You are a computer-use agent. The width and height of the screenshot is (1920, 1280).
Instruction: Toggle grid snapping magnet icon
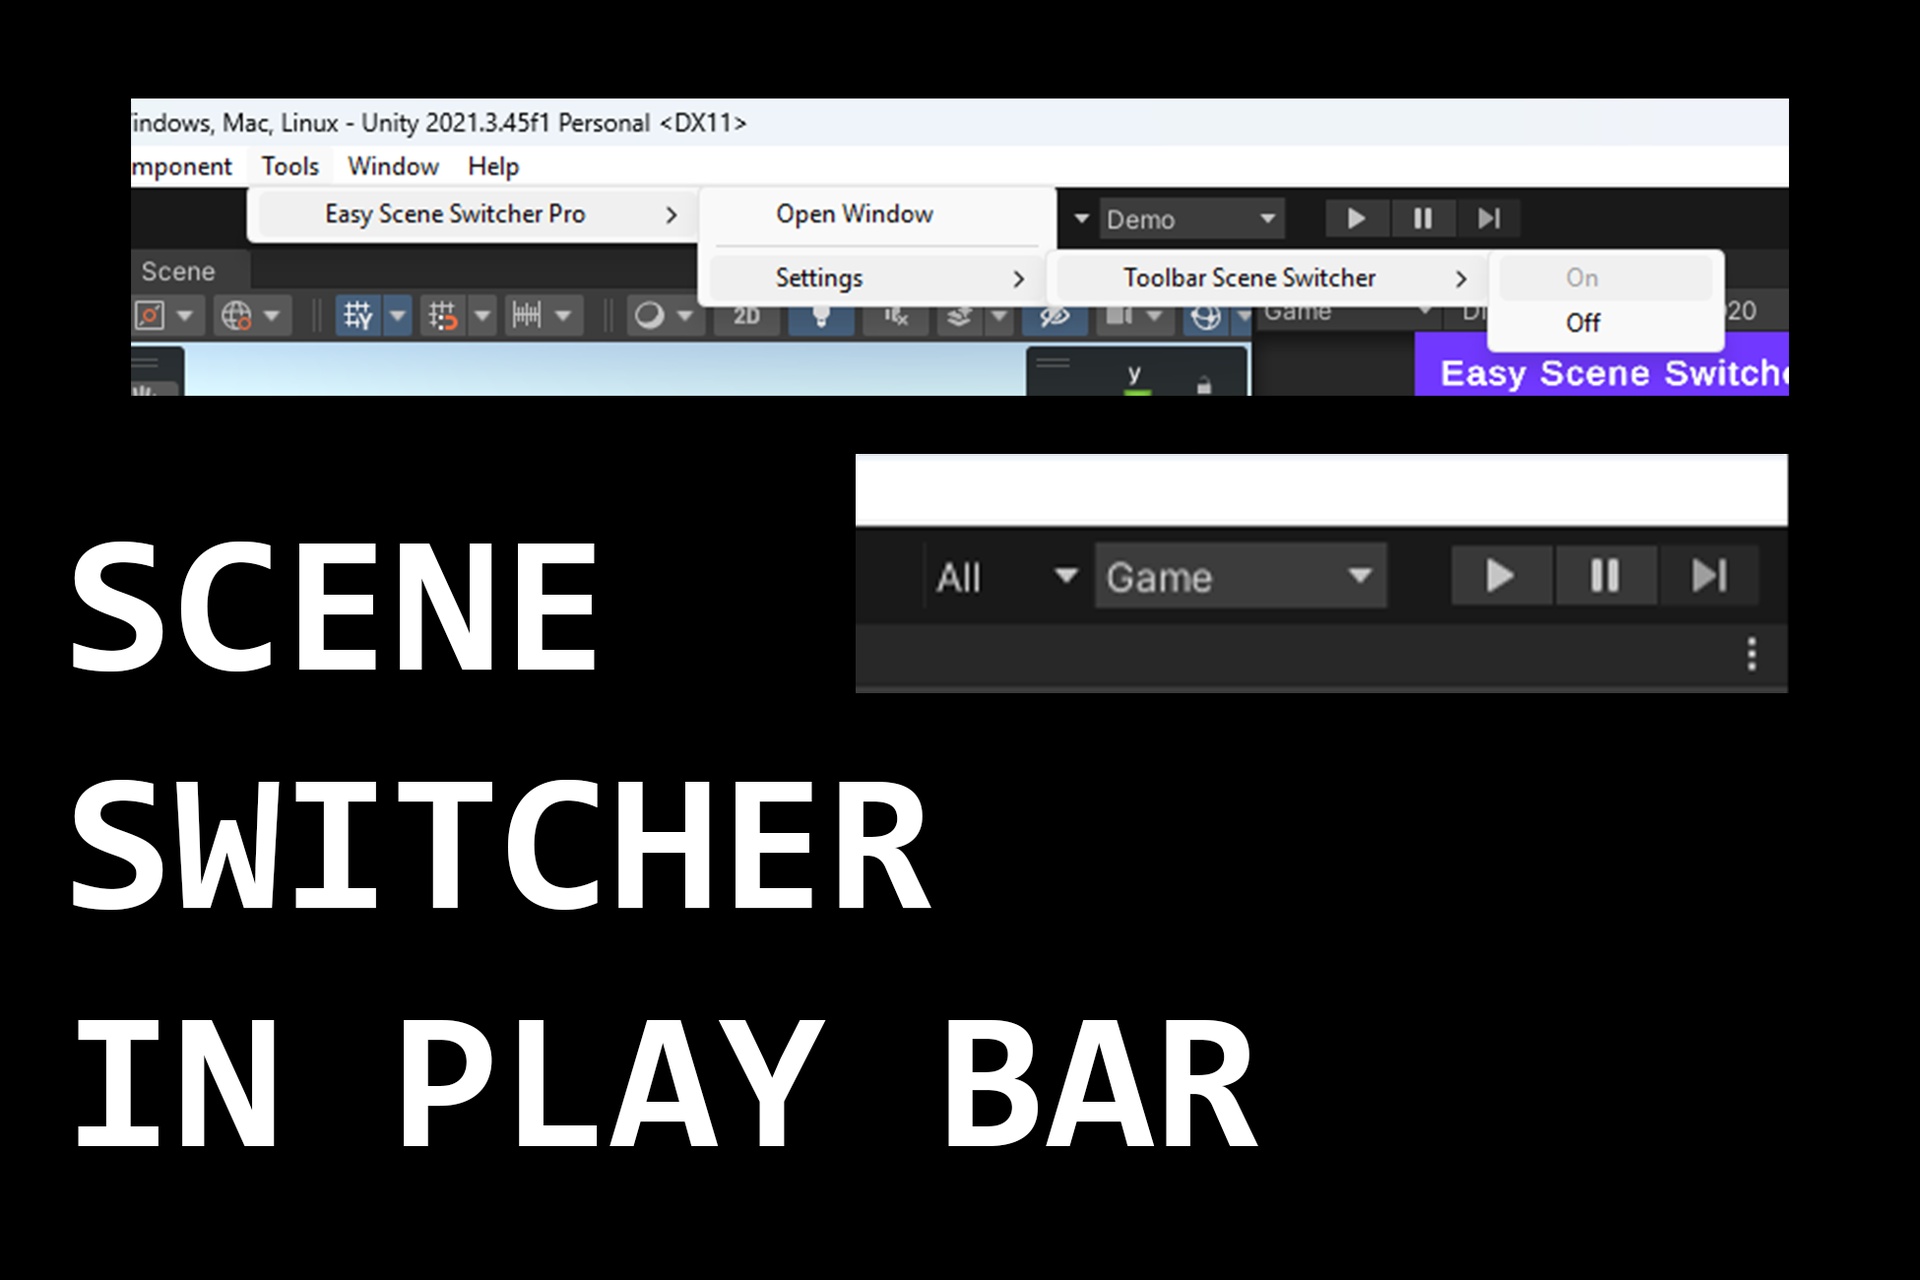443,316
